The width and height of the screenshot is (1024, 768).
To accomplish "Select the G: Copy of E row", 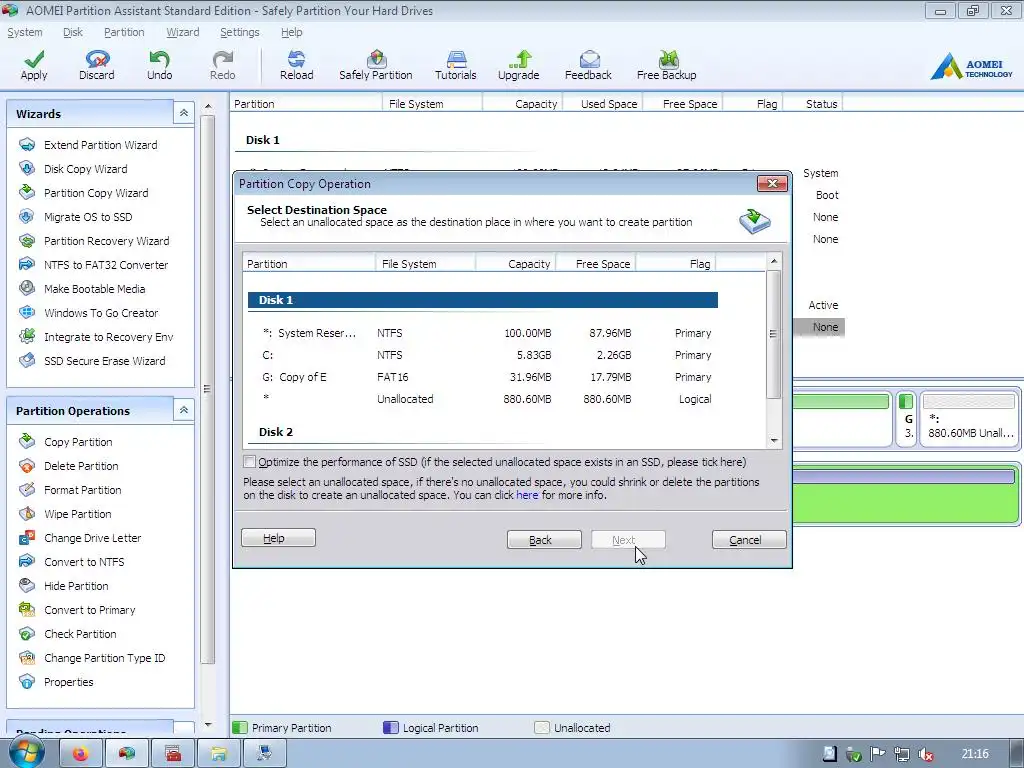I will [483, 377].
